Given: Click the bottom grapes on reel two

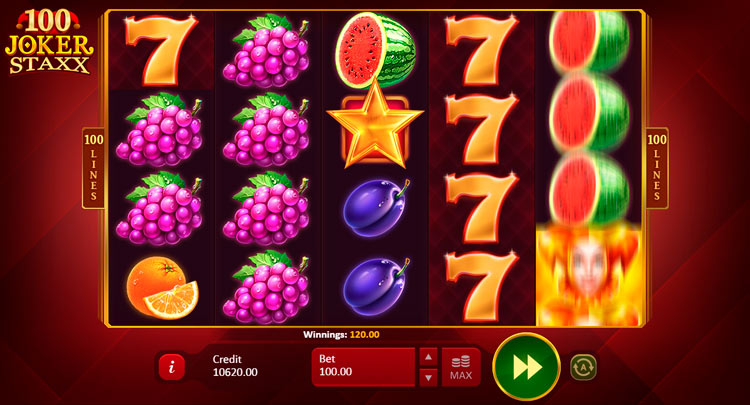Looking at the screenshot, I should click(x=266, y=287).
